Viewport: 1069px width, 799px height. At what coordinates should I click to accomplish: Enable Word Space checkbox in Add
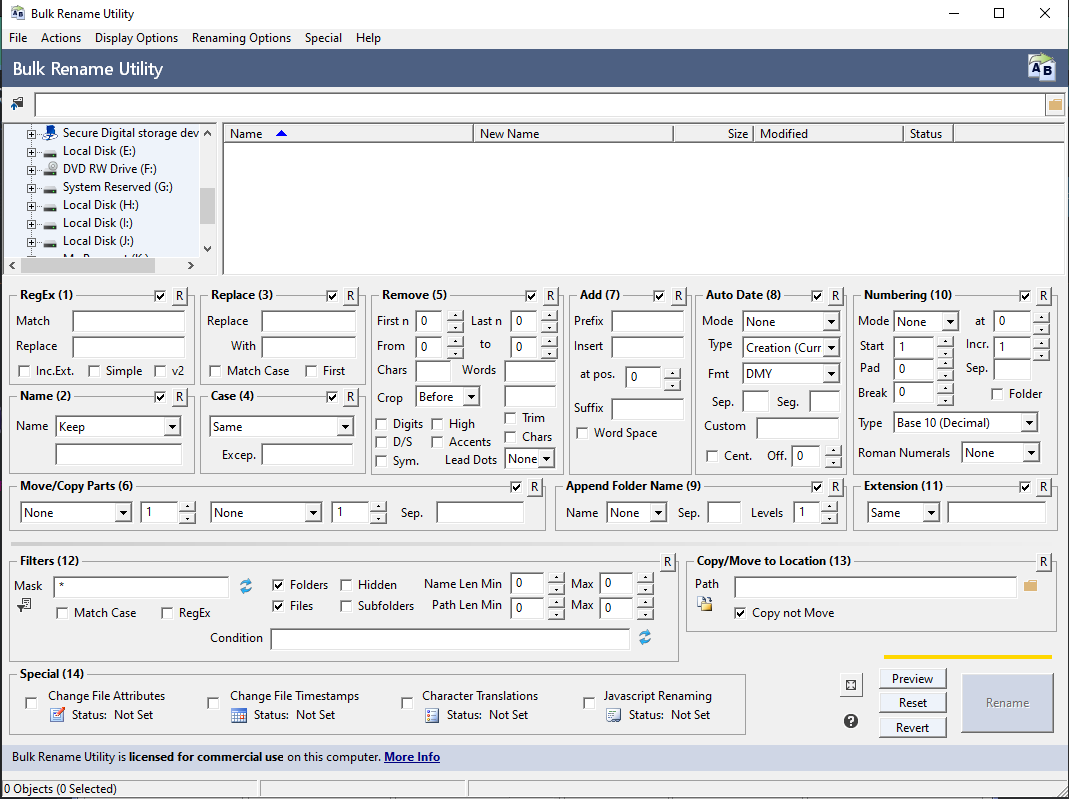(x=582, y=434)
